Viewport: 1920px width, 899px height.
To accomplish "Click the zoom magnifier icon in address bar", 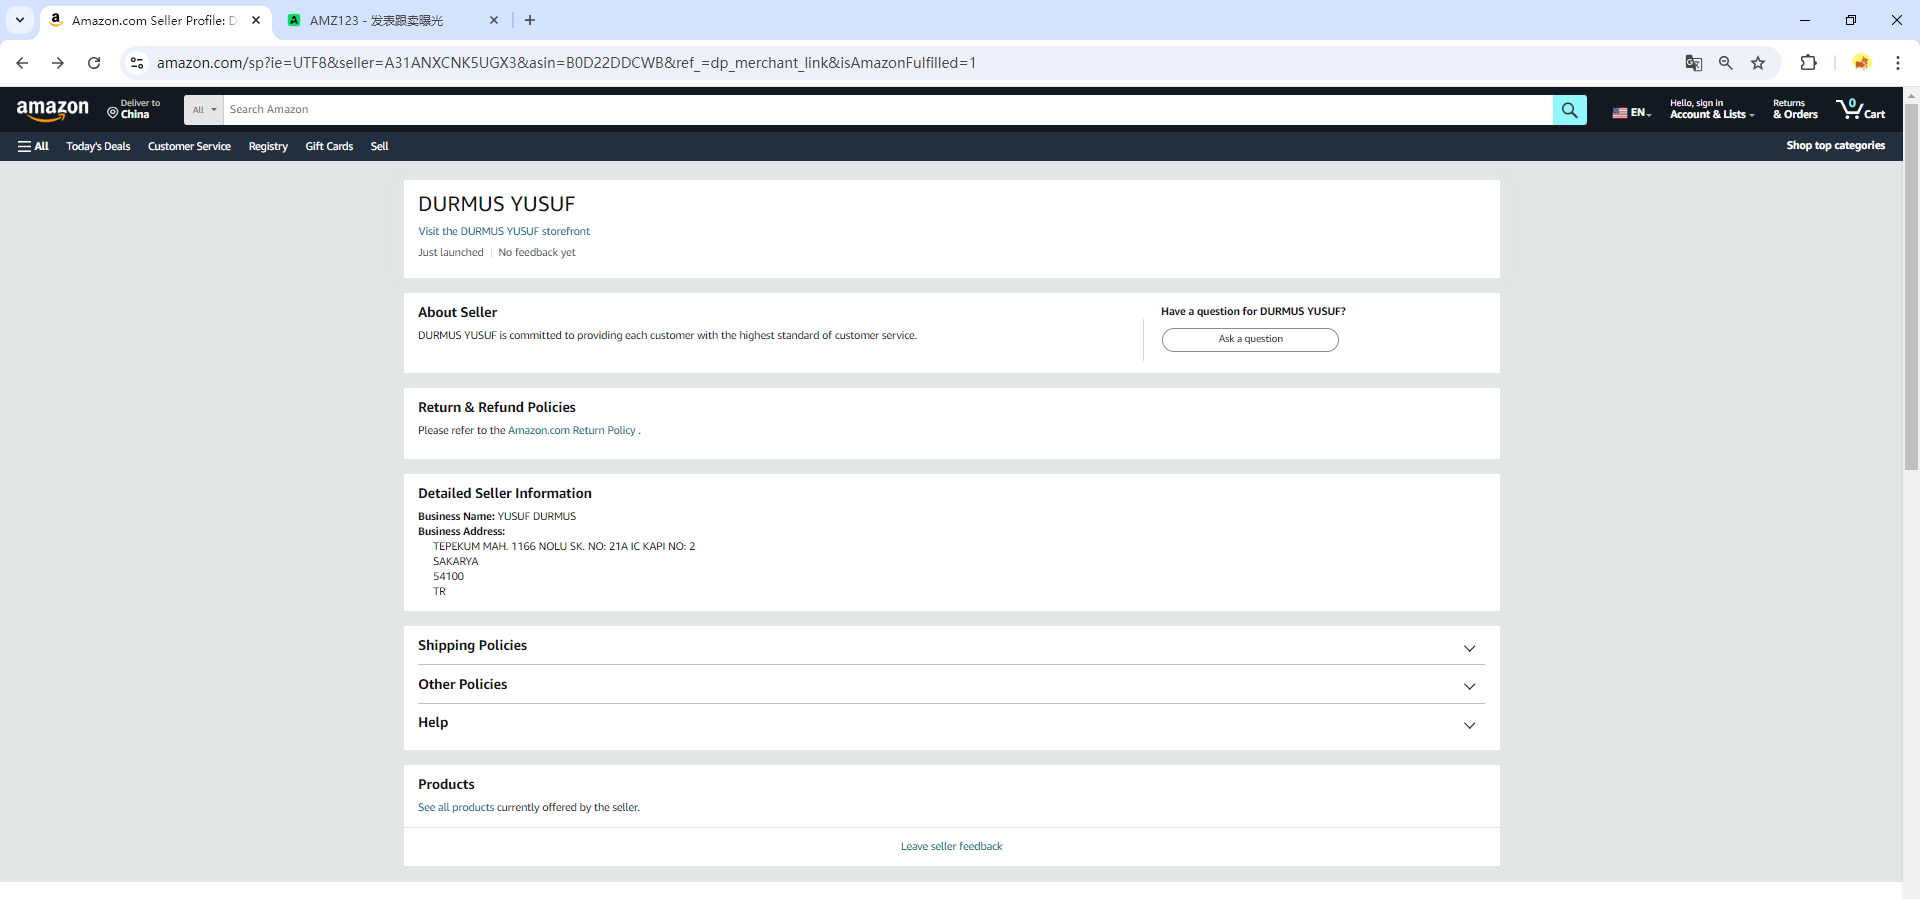I will coord(1726,63).
